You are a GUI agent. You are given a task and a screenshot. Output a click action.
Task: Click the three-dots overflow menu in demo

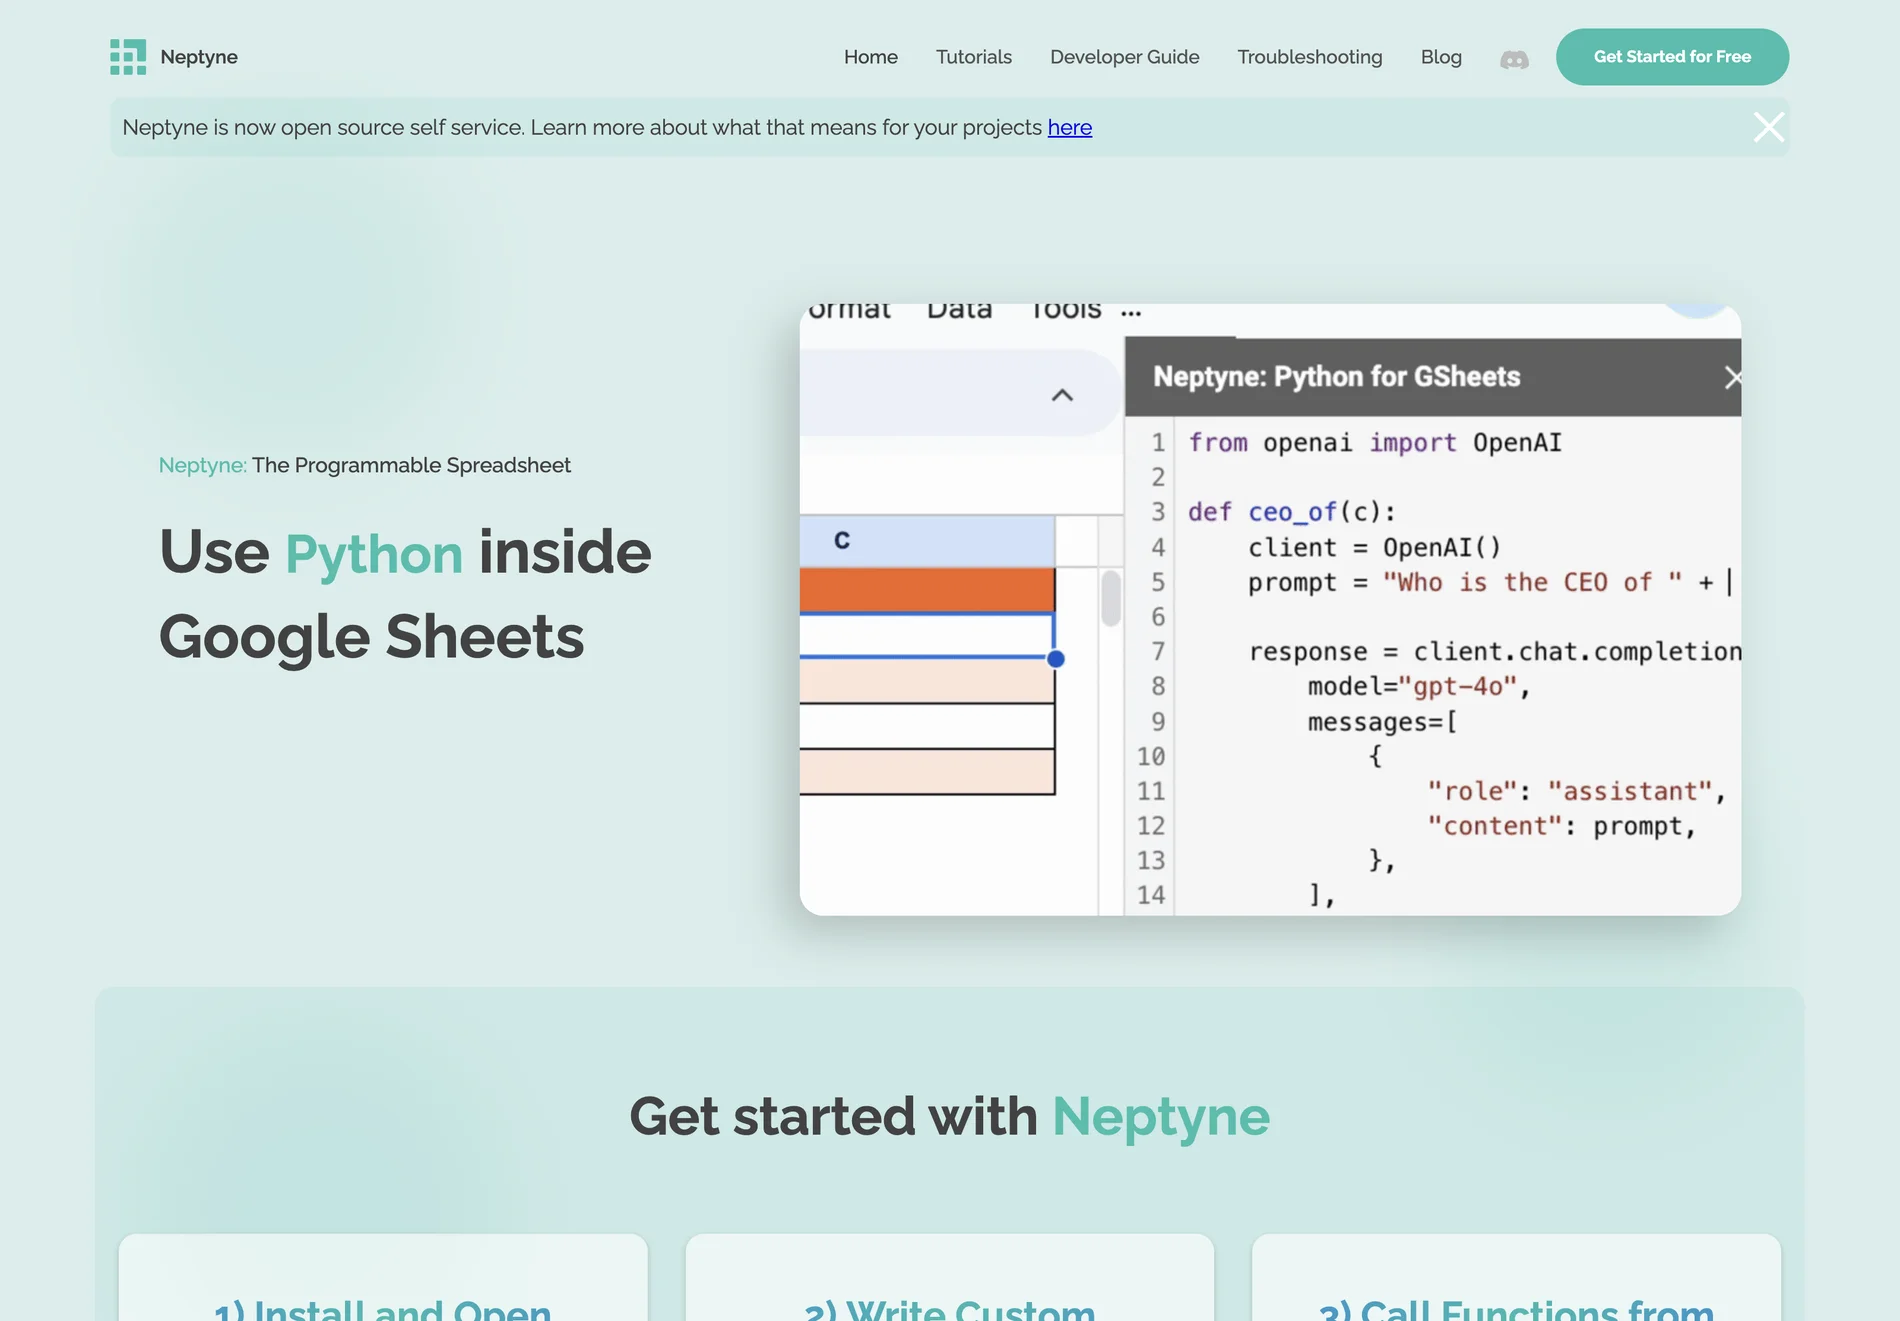click(1130, 313)
